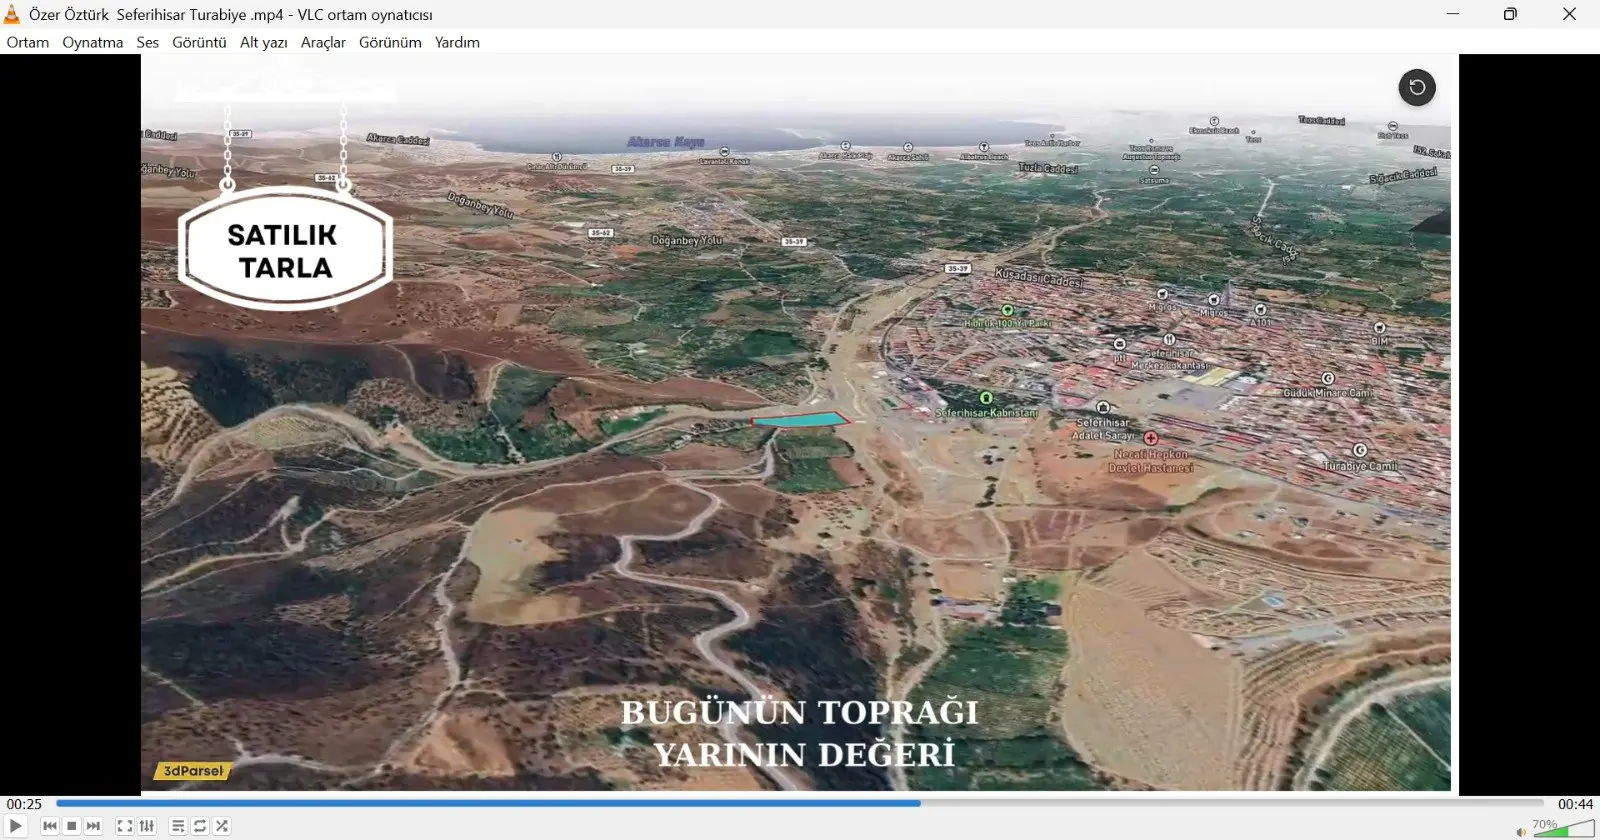Toggle the elapsed time label 00:25
1600x840 pixels.
25,804
